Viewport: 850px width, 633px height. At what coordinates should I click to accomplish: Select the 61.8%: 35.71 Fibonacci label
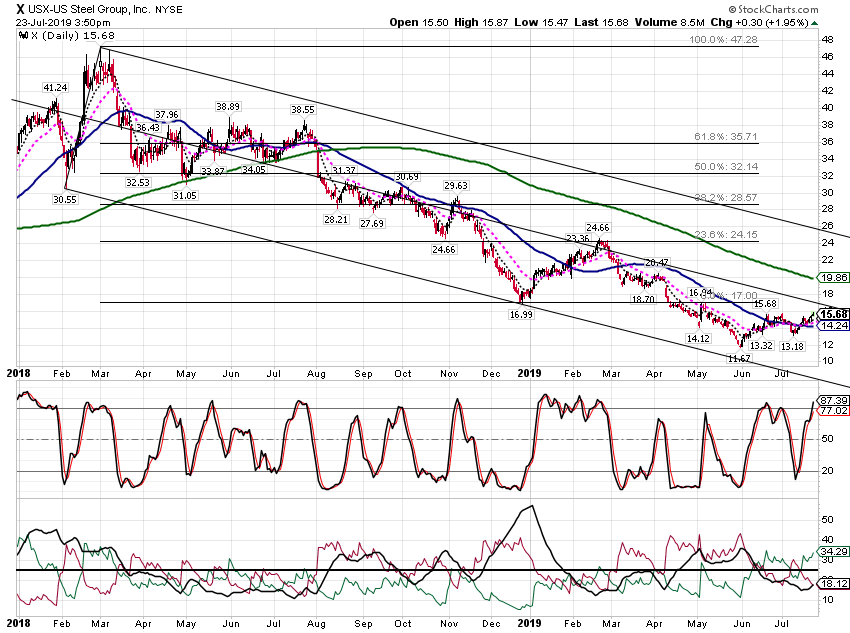[x=726, y=137]
